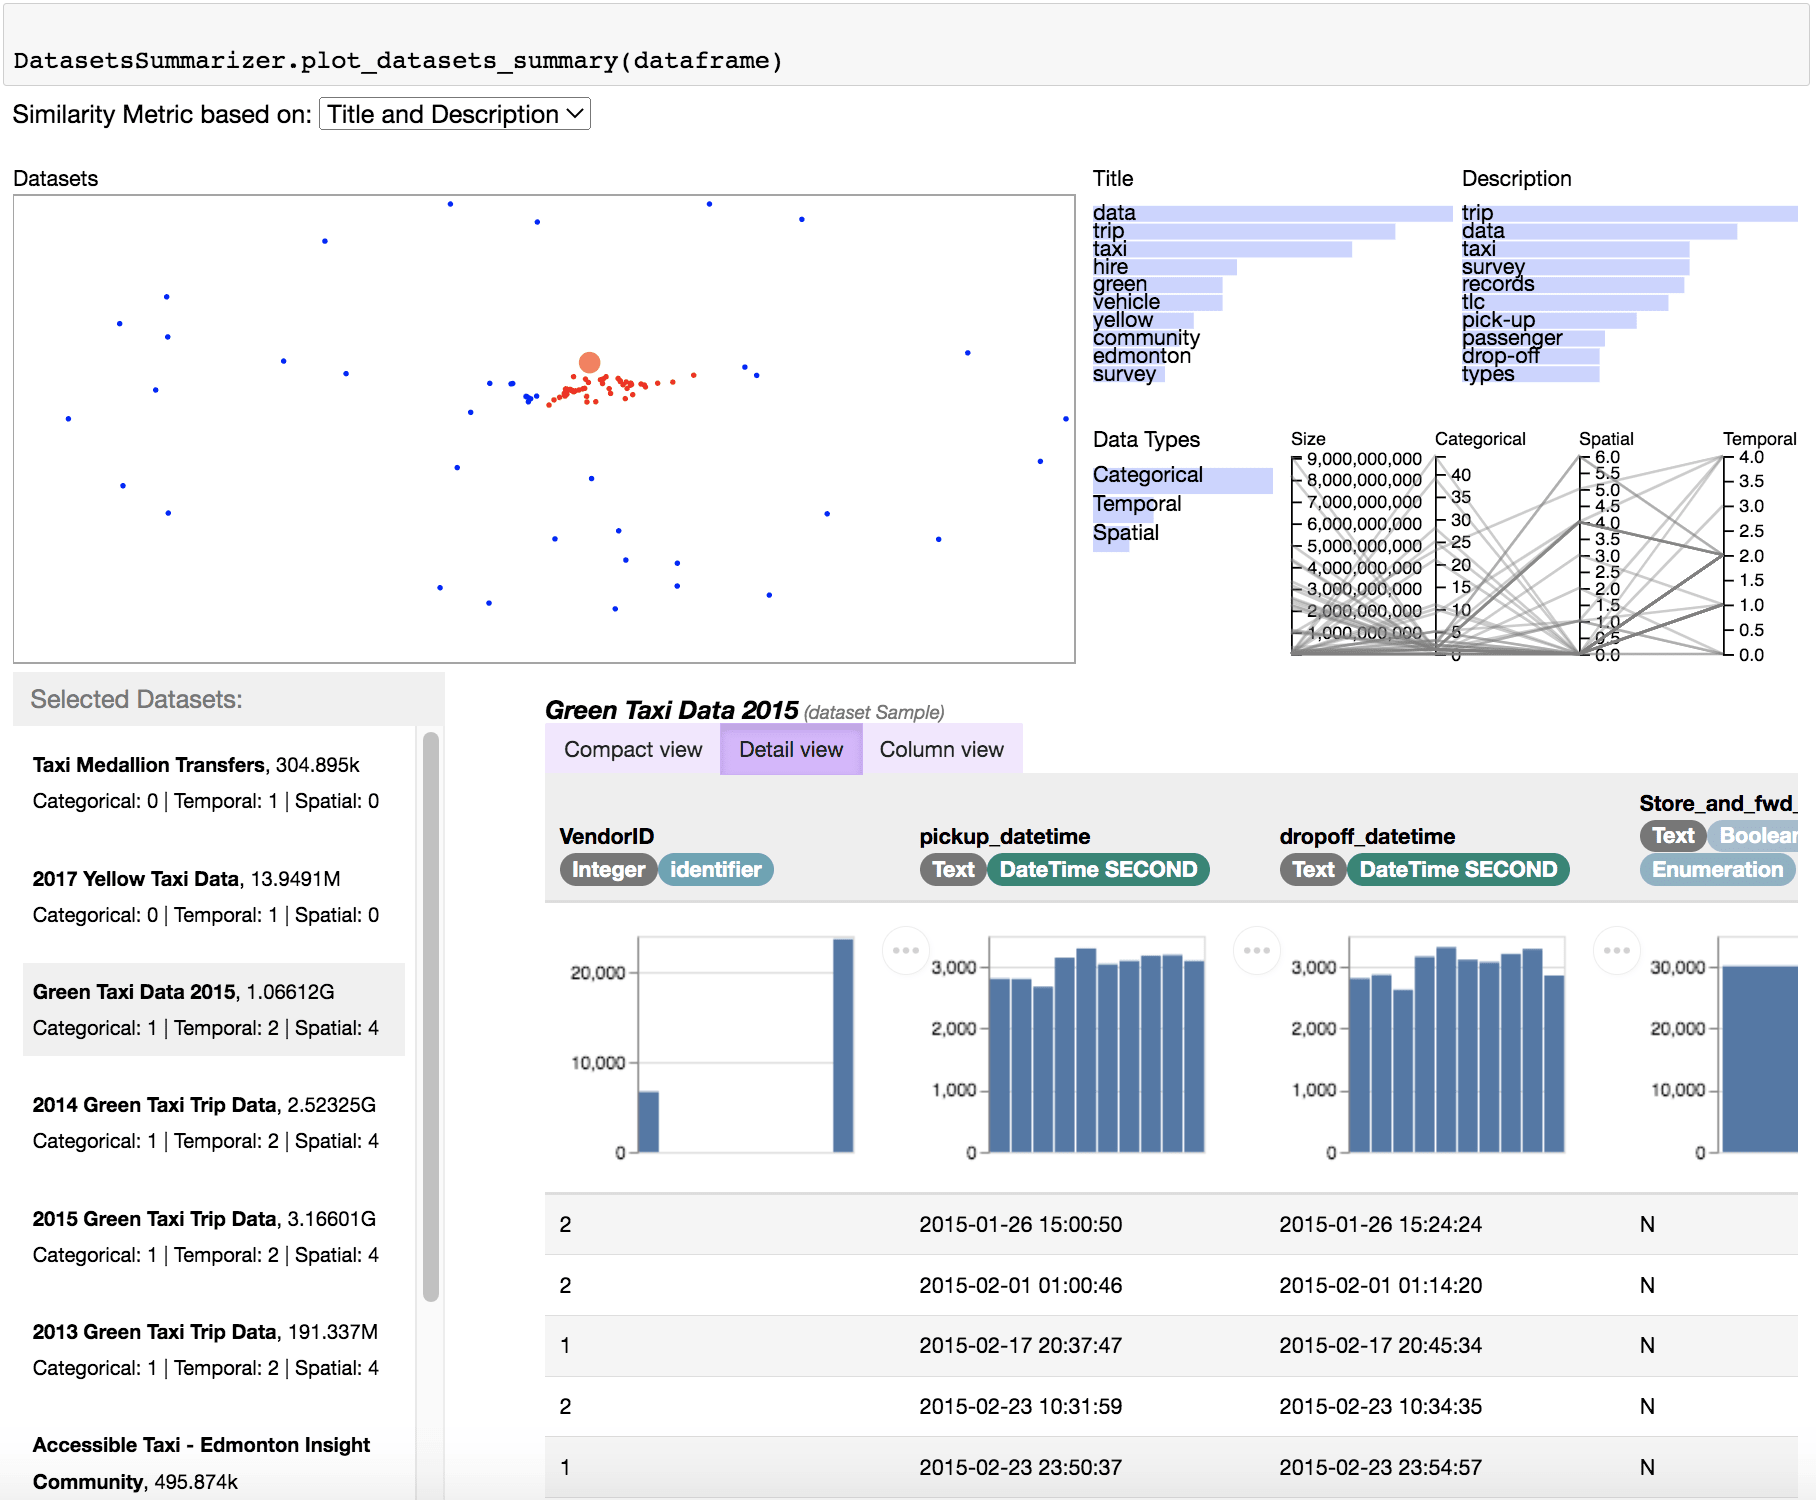Click pickup time 2015-02-17 20:37:47 cell
Screen dimensions: 1816x1500
coord(1020,1345)
